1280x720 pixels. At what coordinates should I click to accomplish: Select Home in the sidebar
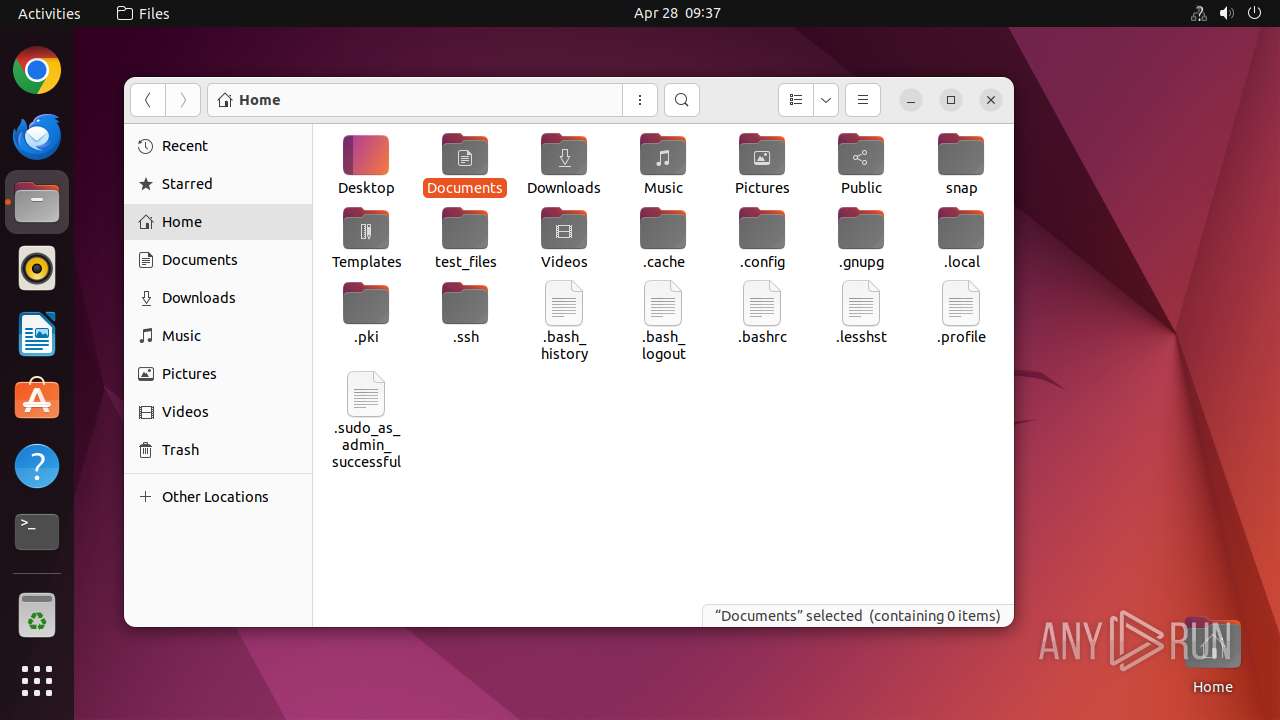pos(218,222)
